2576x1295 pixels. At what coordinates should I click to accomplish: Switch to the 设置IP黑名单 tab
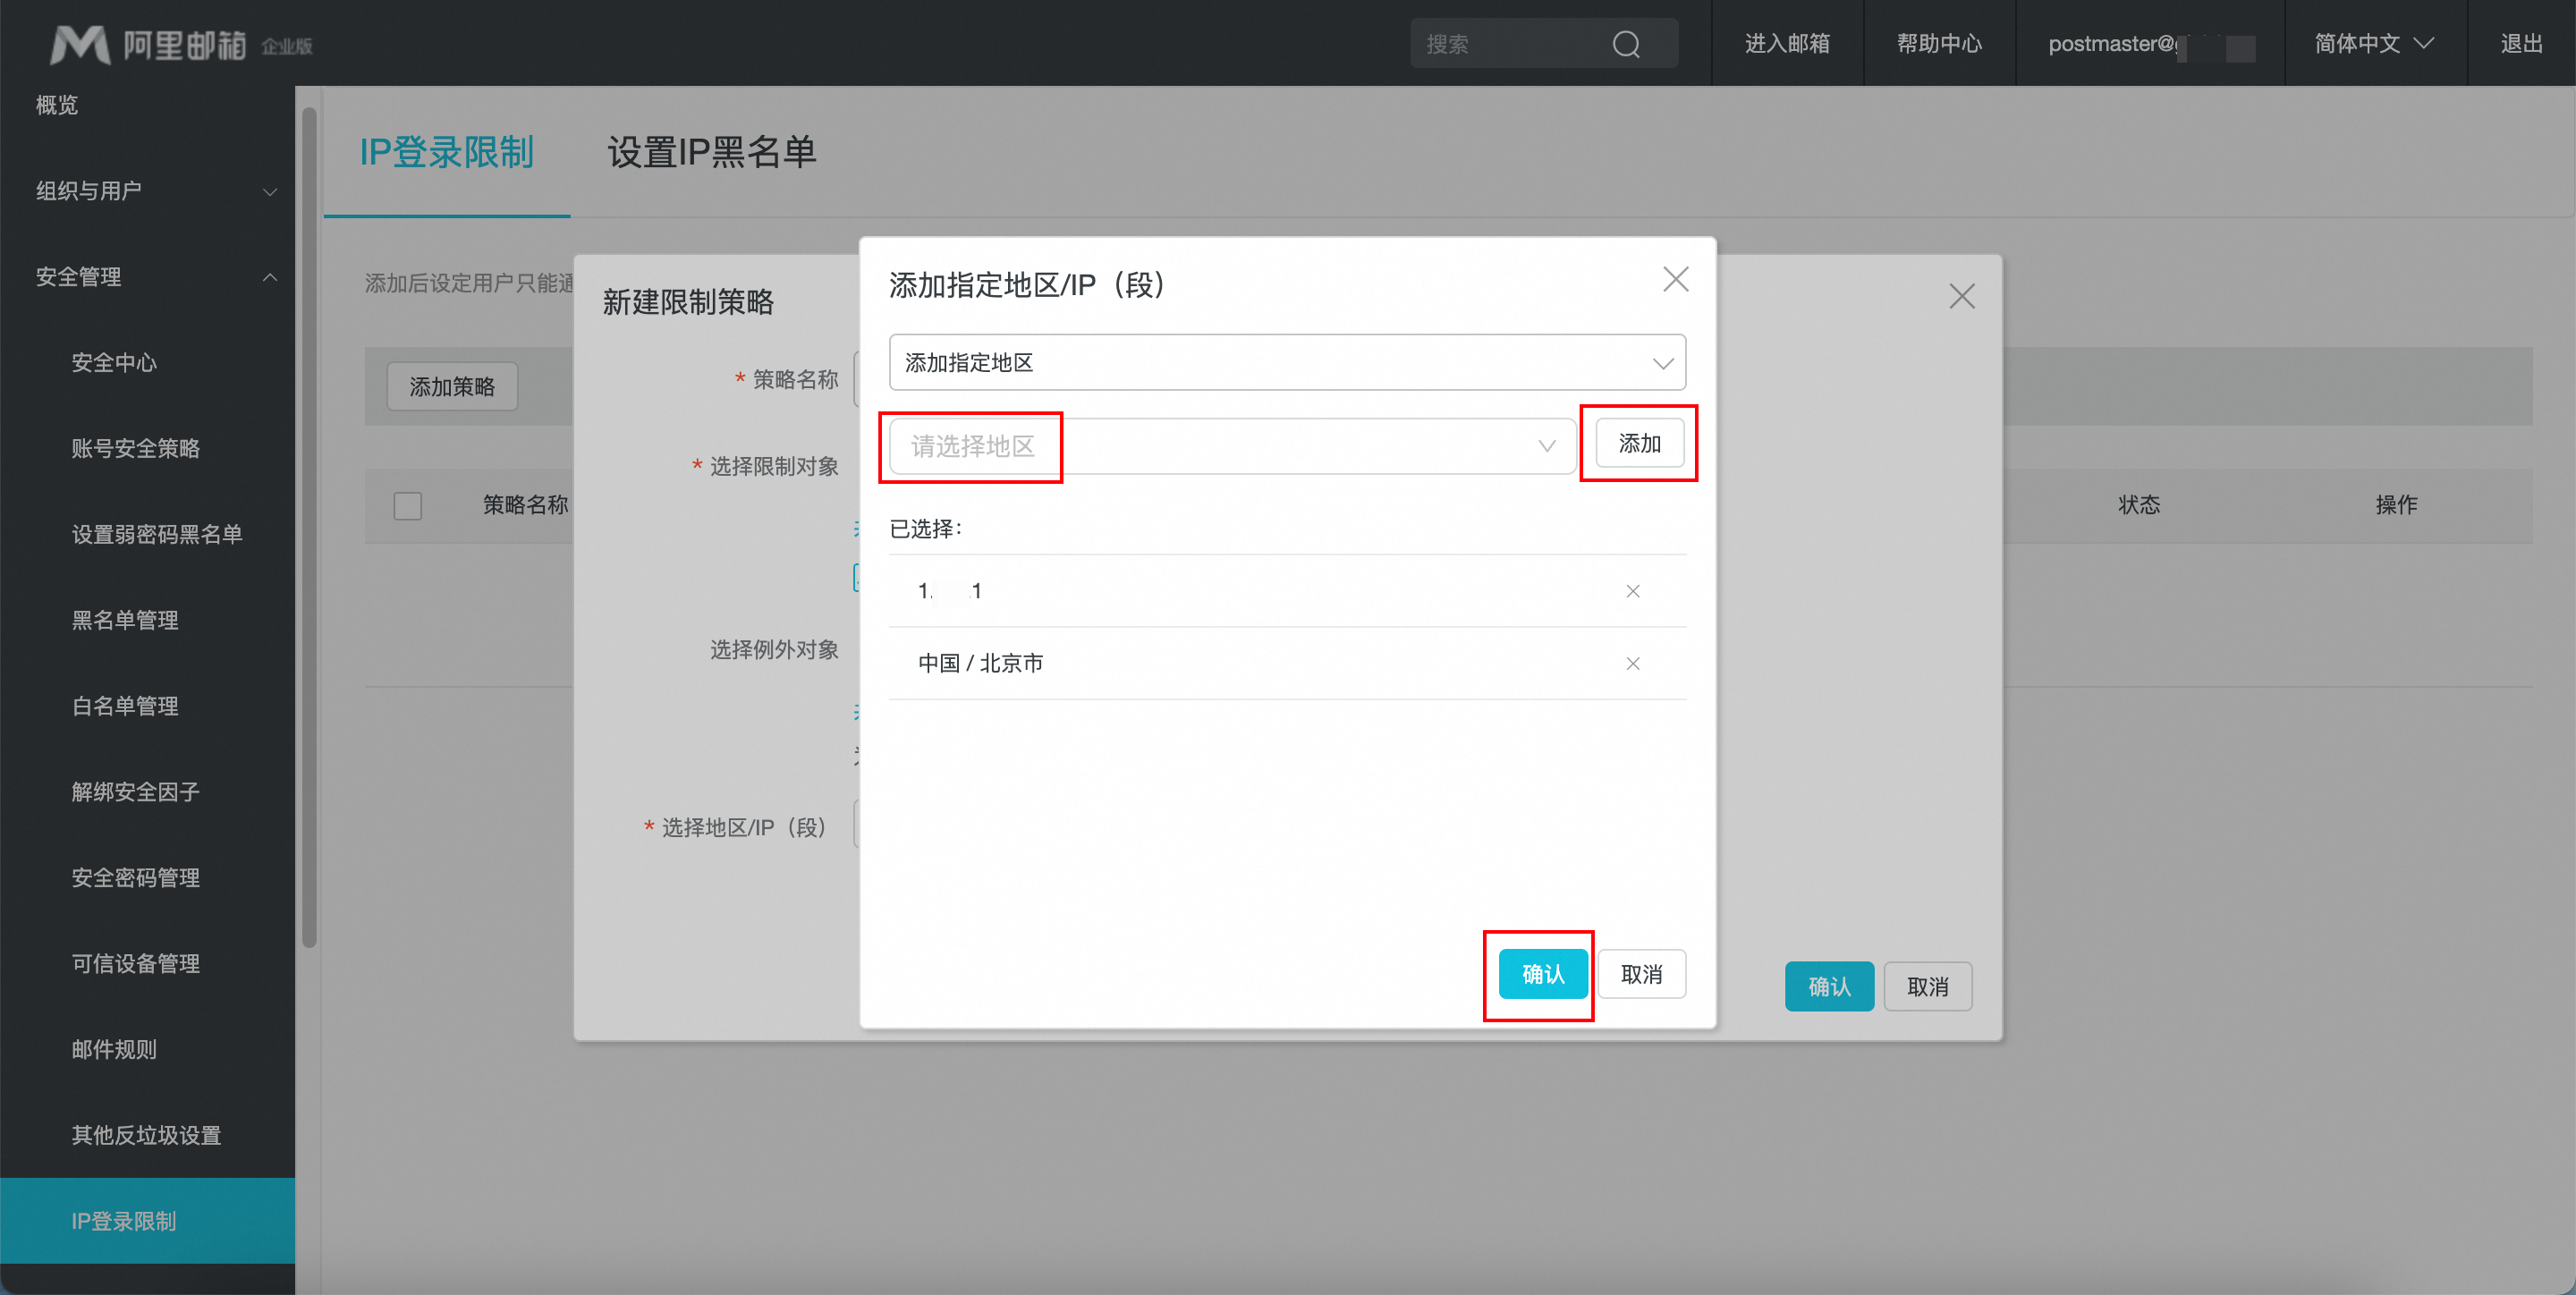click(711, 152)
